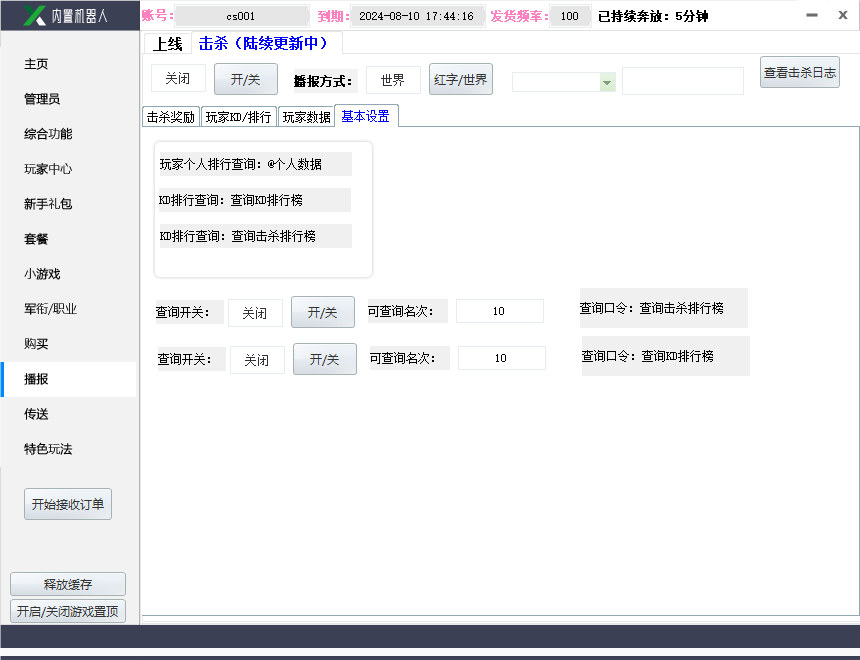Toggle the kill broadcast 开/关 button

246,80
